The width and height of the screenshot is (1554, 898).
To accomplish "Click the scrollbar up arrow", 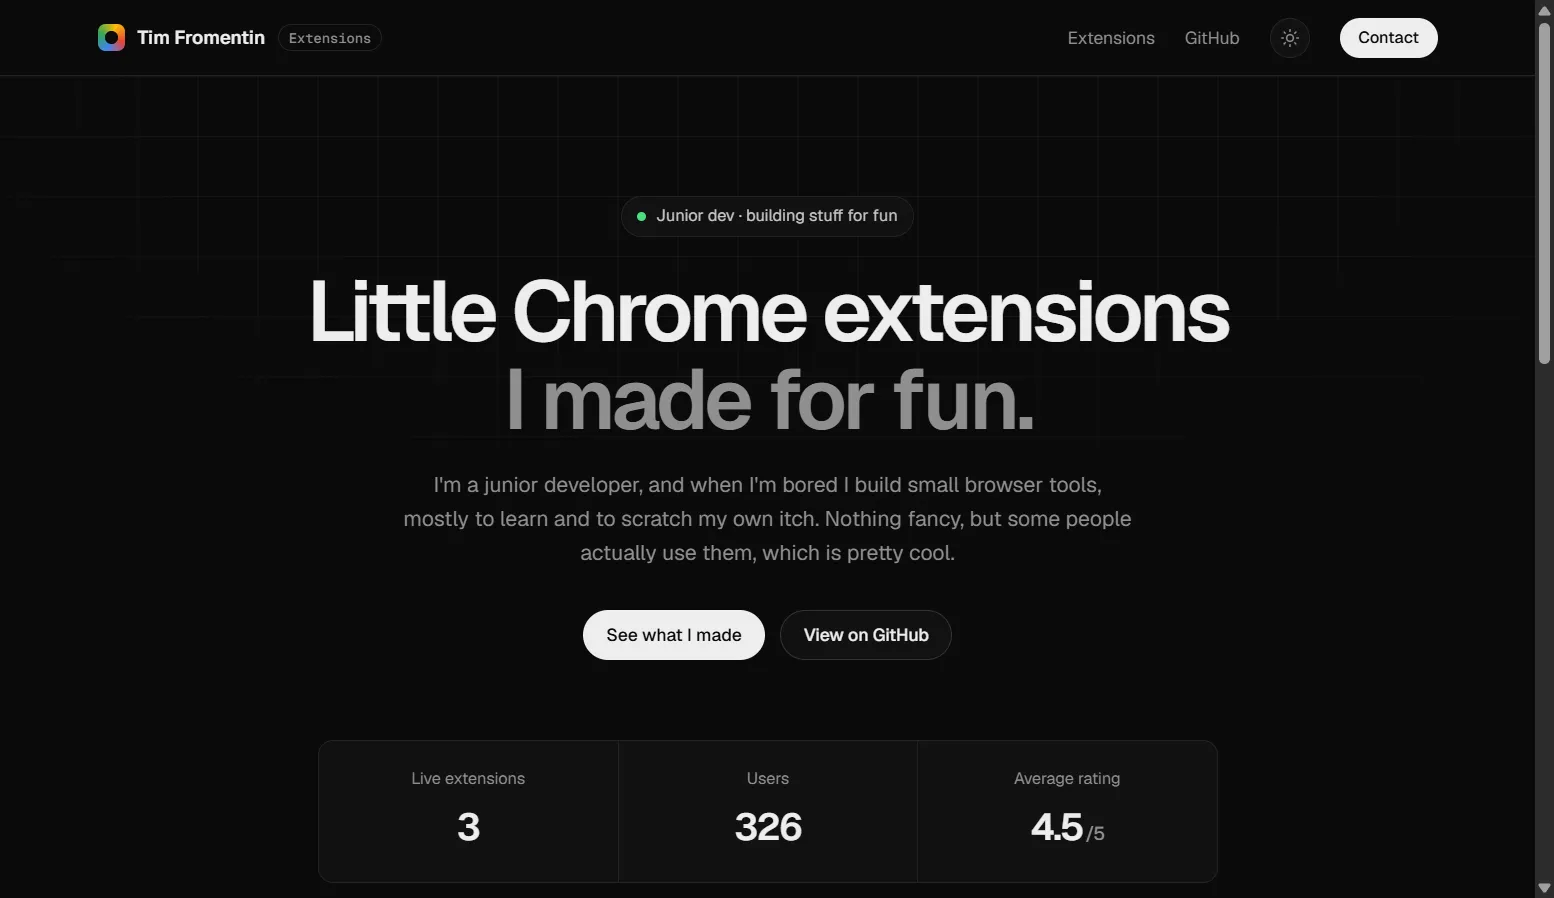I will coord(1544,9).
